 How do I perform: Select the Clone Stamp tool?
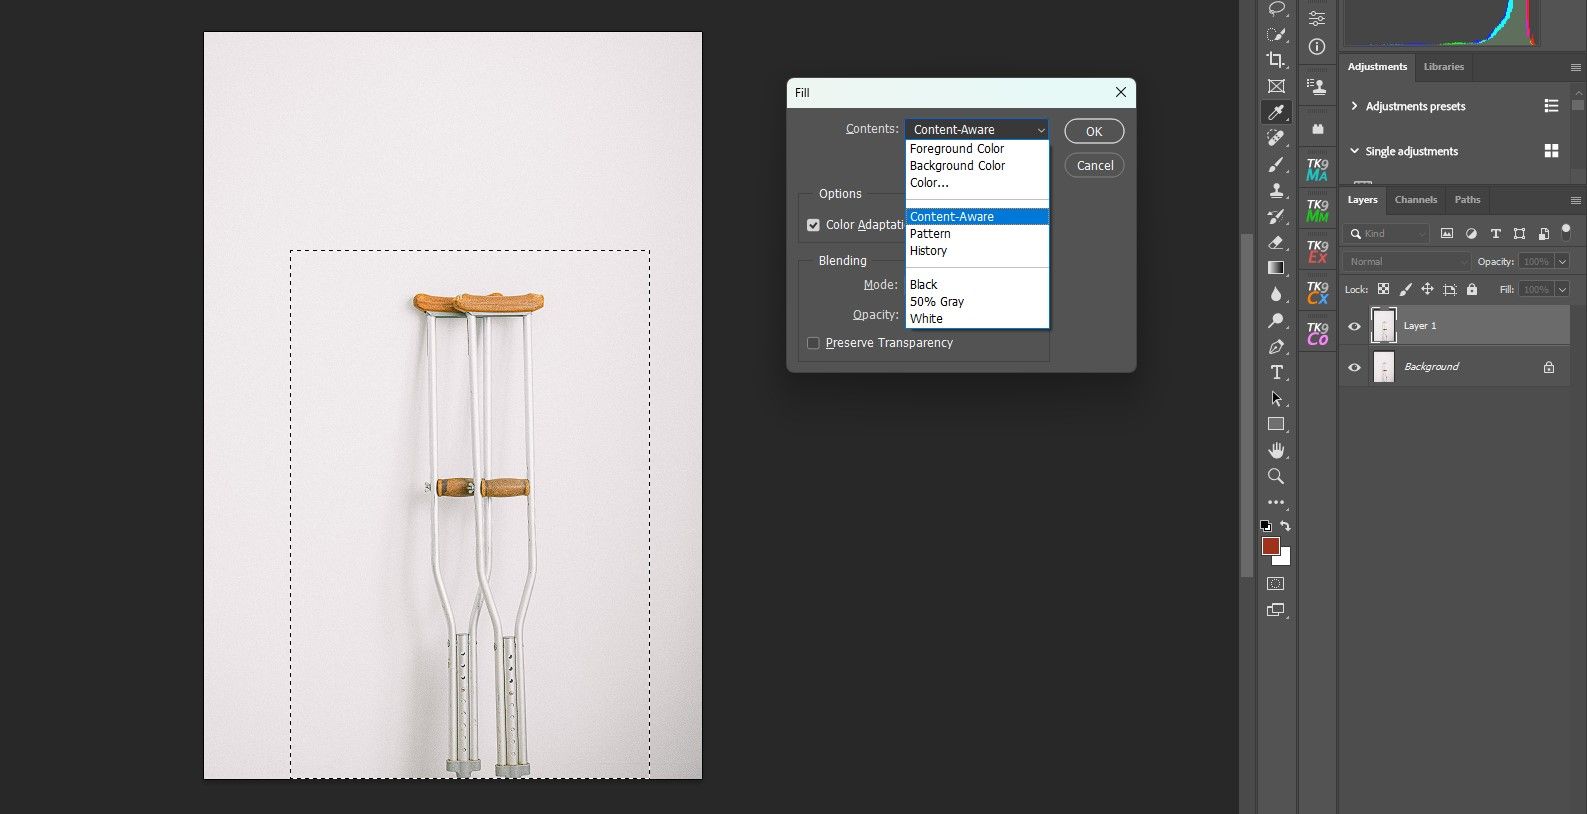pyautogui.click(x=1276, y=190)
